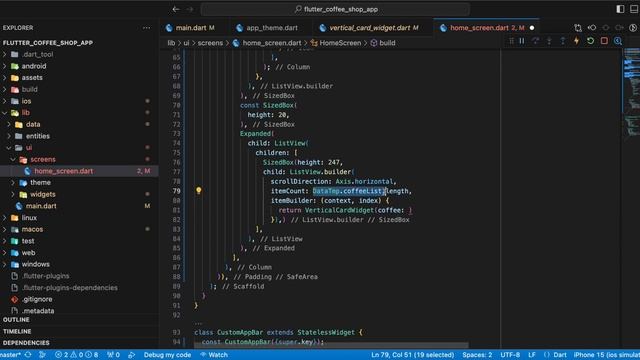Image resolution: width=640 pixels, height=360 pixels.
Task: Change indentation via Spaces: 2
Action: pyautogui.click(x=477, y=355)
